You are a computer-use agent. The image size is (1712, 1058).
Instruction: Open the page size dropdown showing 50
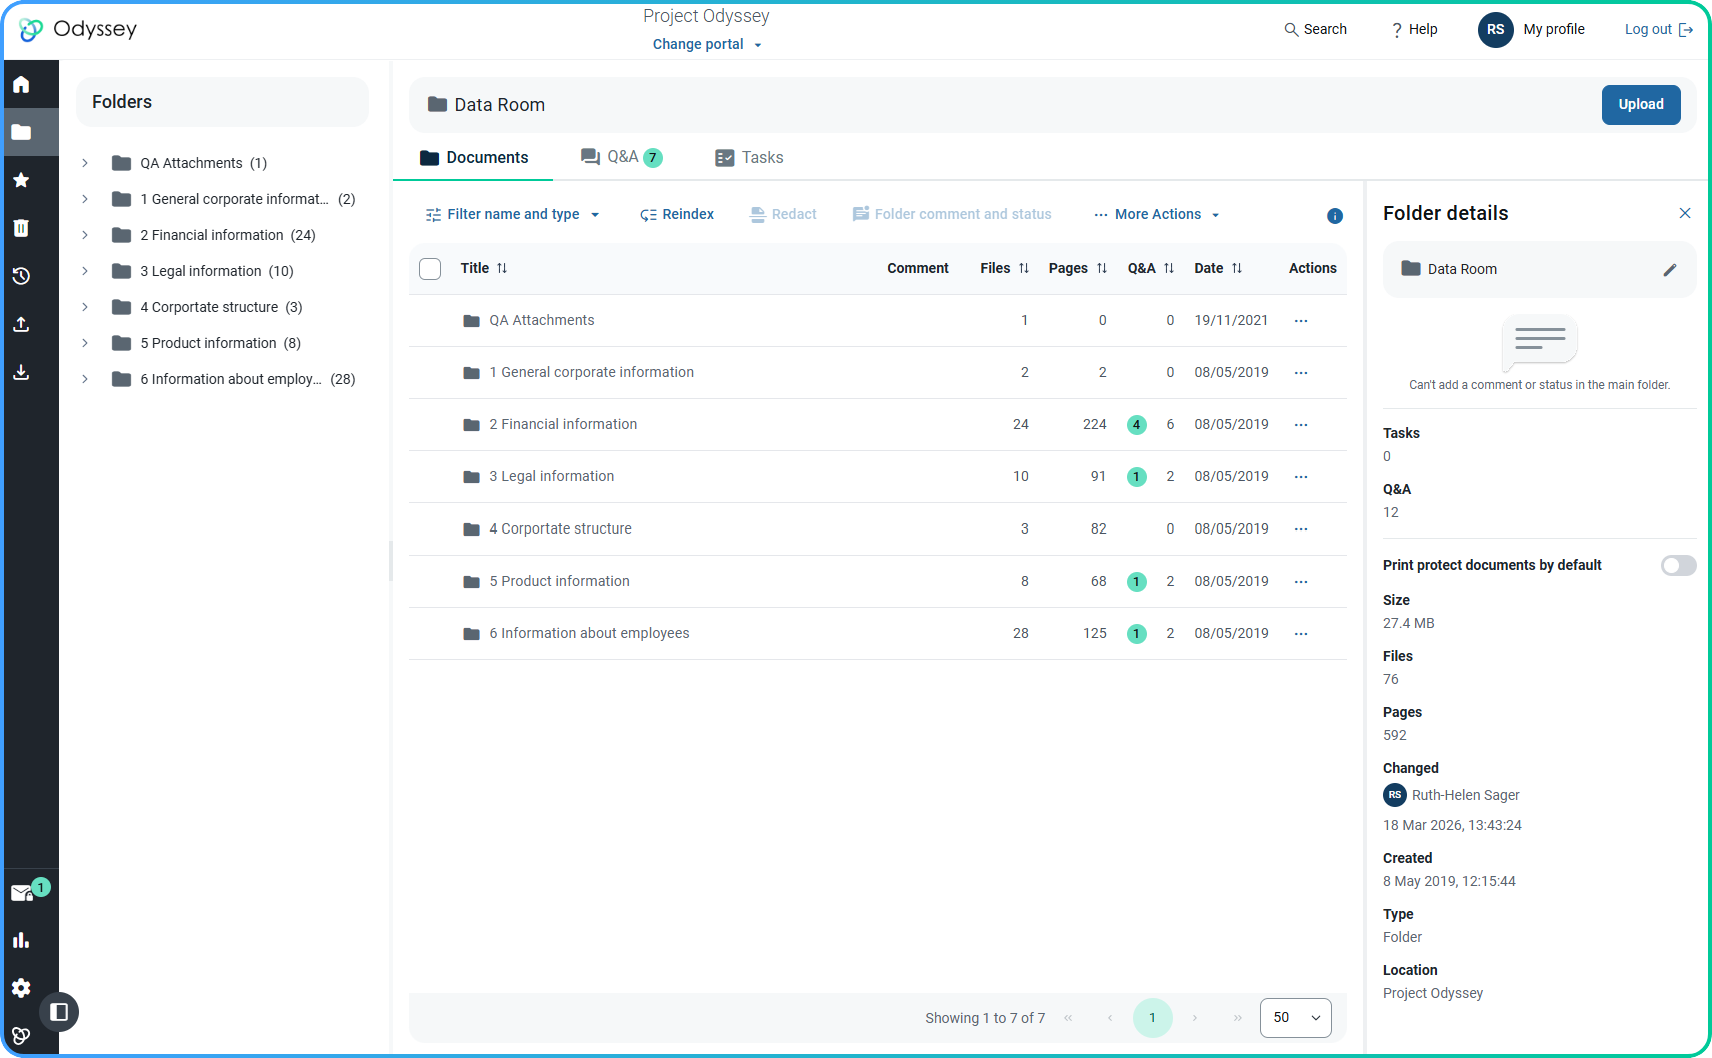pyautogui.click(x=1295, y=1018)
